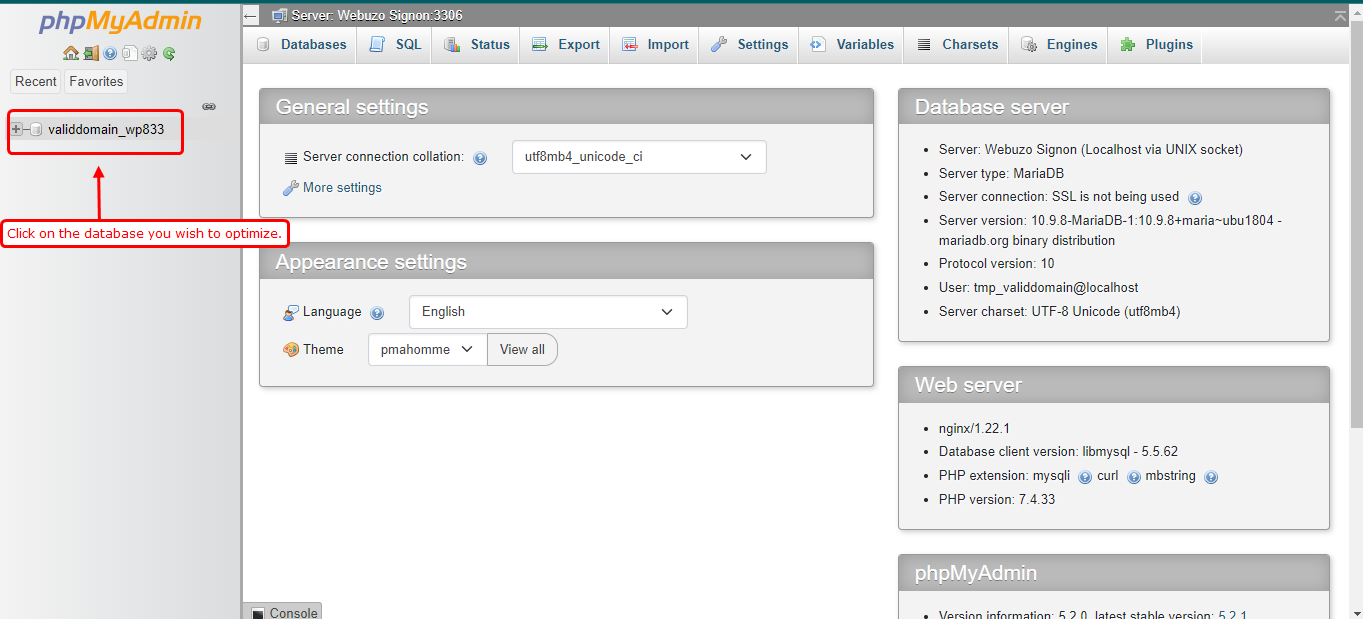Reload navigation panel with green refresh icon

tap(169, 54)
